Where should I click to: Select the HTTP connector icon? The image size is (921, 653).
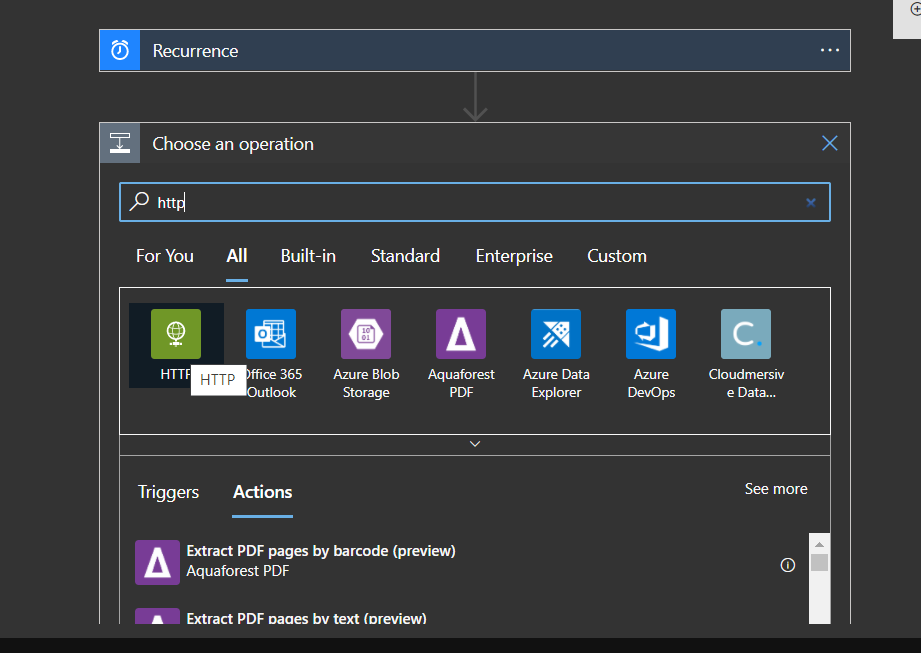click(176, 334)
